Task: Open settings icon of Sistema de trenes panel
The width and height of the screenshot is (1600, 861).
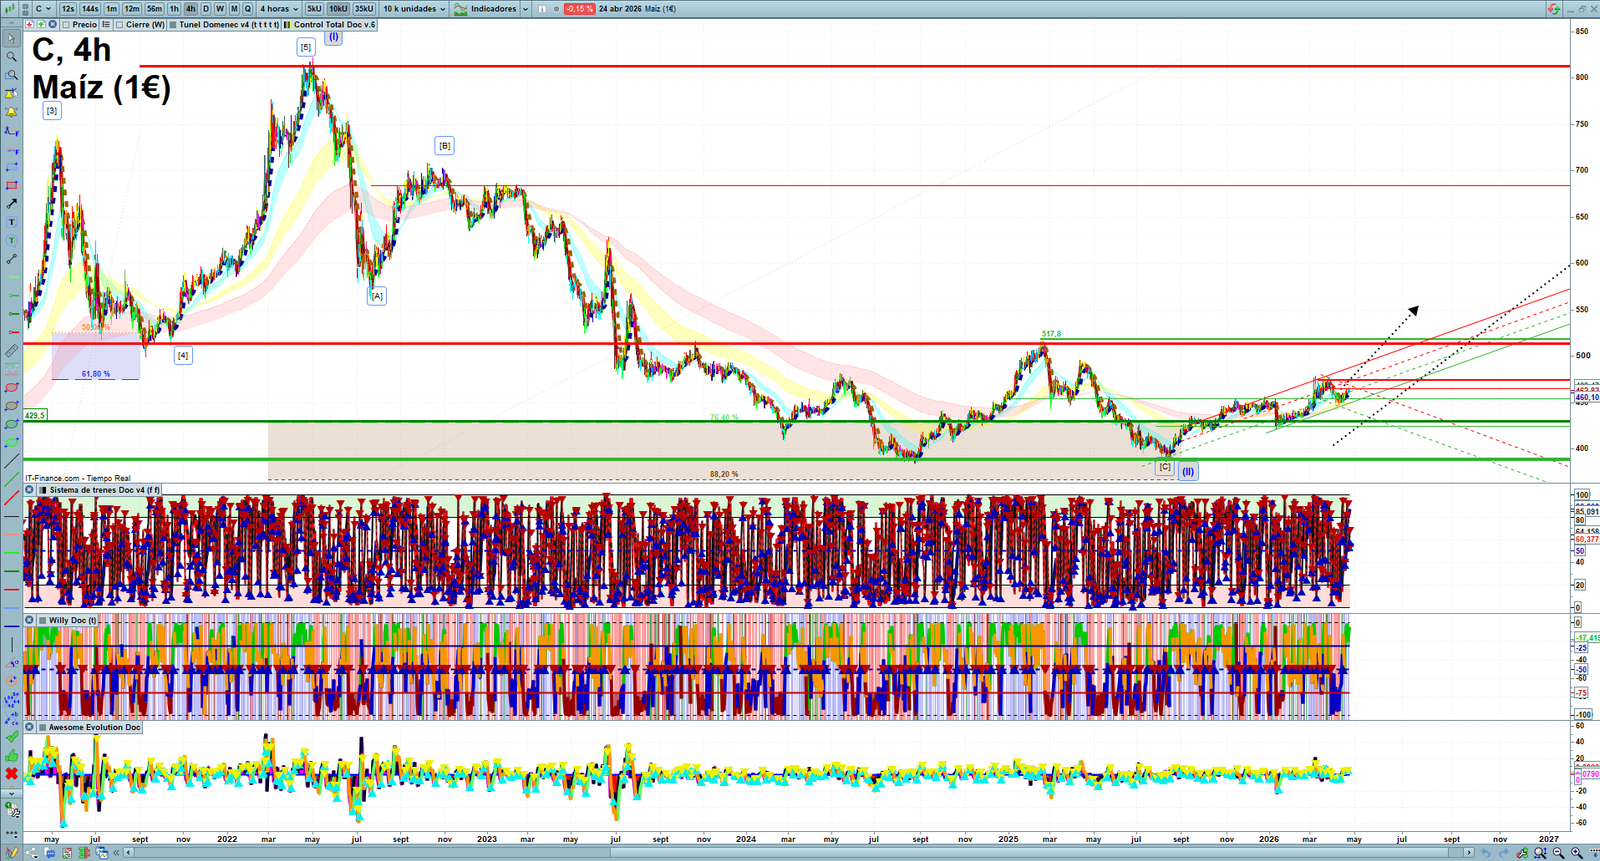Action: [x=30, y=490]
